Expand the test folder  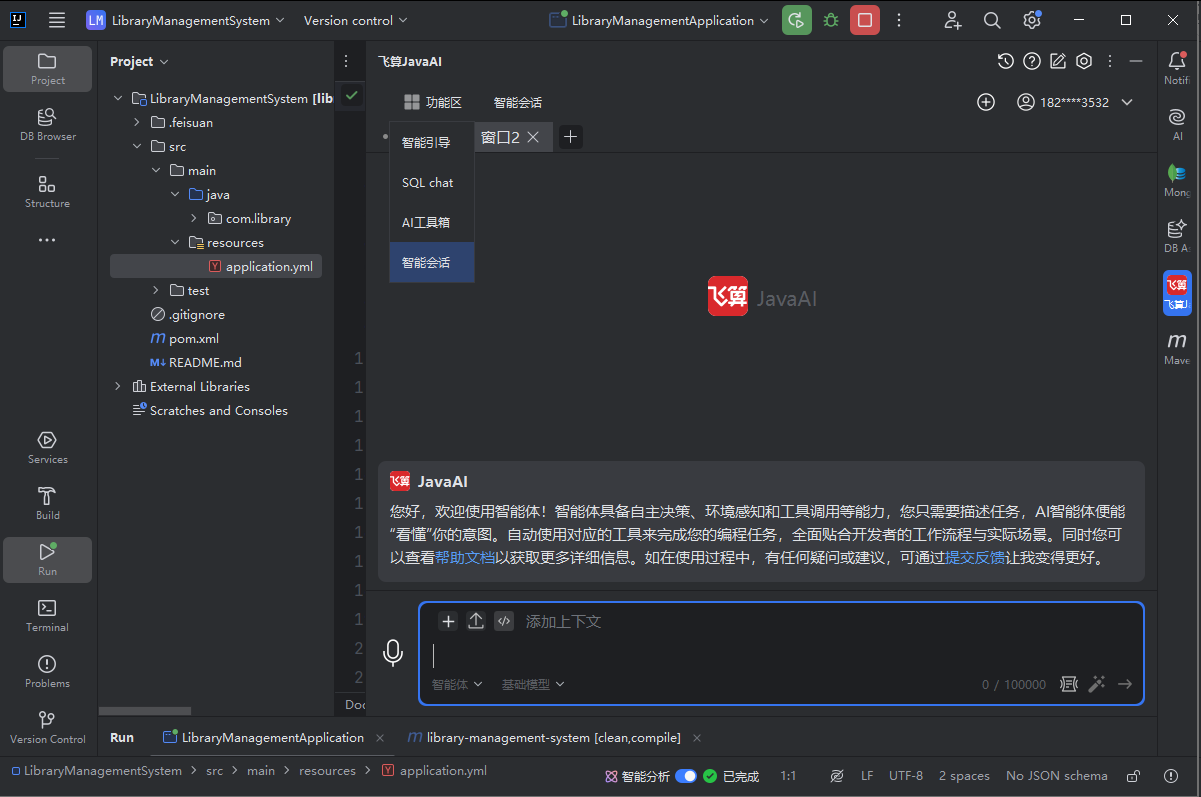click(x=156, y=290)
